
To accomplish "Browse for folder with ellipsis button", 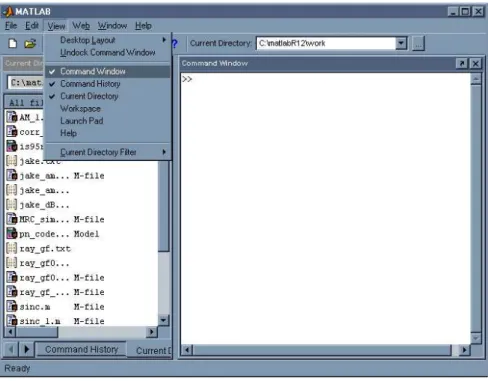I will click(x=418, y=43).
